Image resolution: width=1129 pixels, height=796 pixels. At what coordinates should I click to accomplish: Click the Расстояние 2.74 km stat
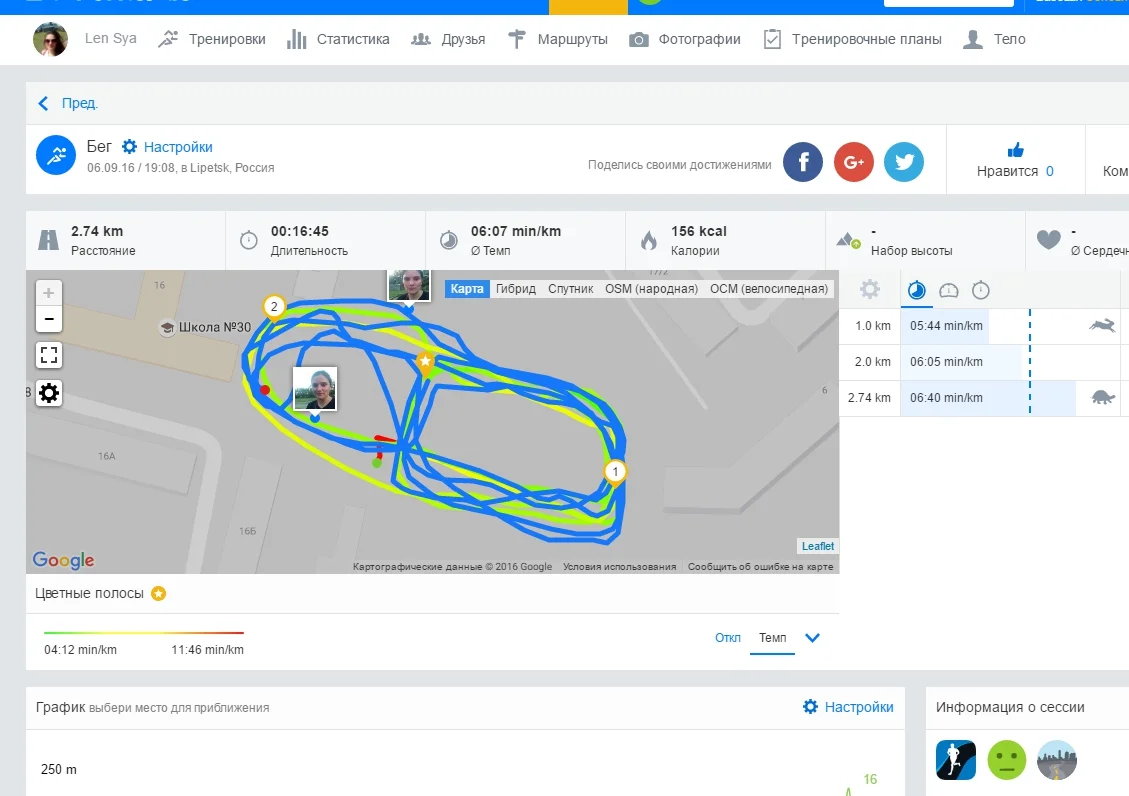point(126,240)
